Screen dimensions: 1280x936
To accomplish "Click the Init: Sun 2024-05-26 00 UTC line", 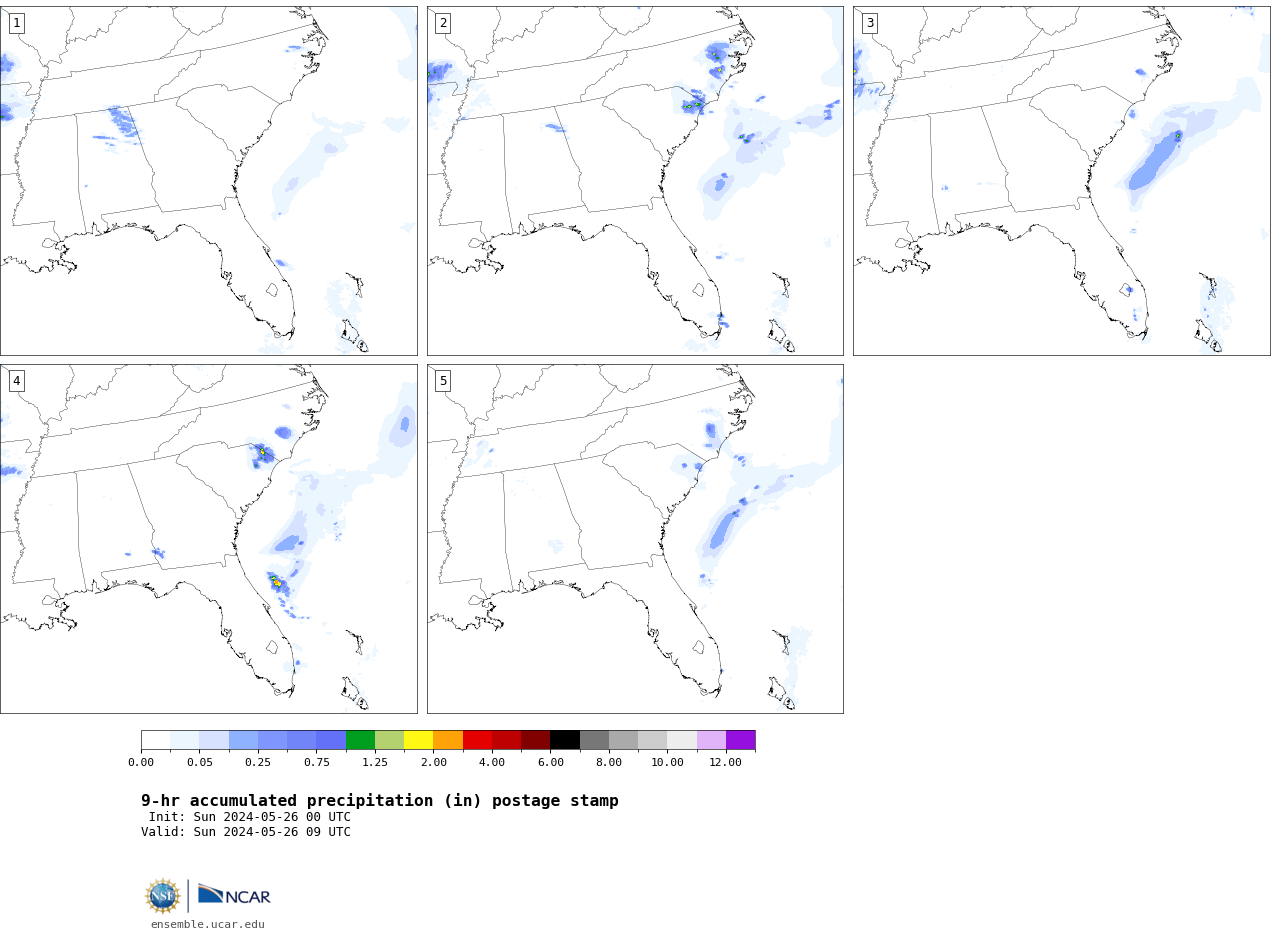I will (x=250, y=817).
